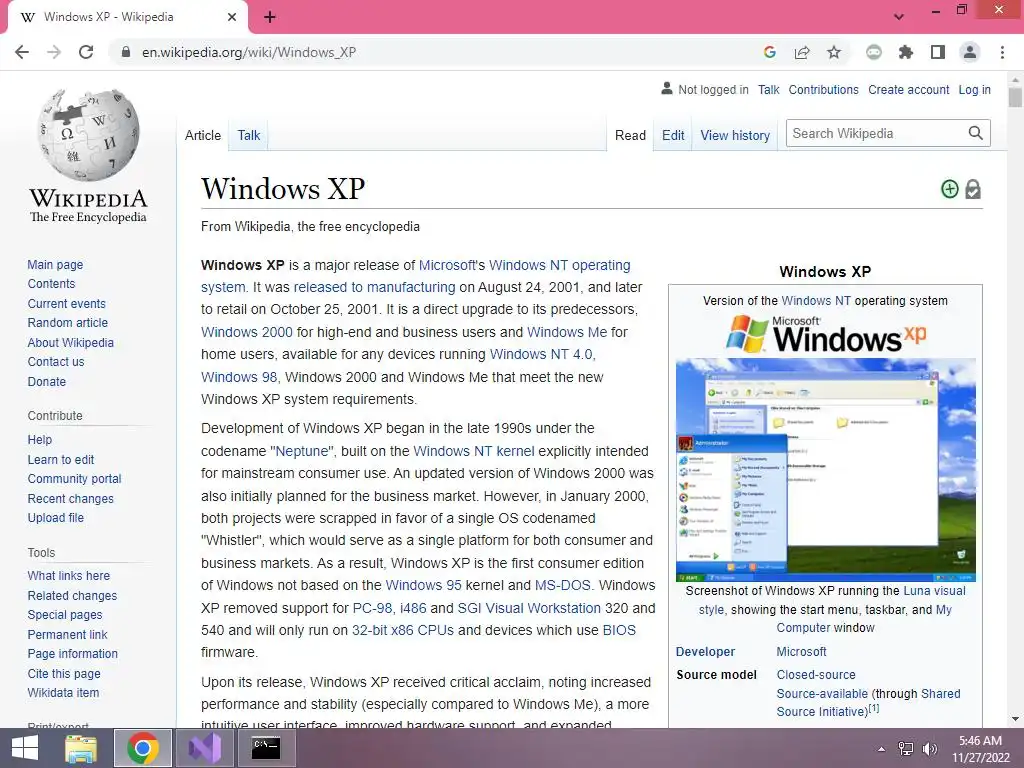Click Permanent link in Tools
Viewport: 1024px width, 768px height.
coord(67,634)
